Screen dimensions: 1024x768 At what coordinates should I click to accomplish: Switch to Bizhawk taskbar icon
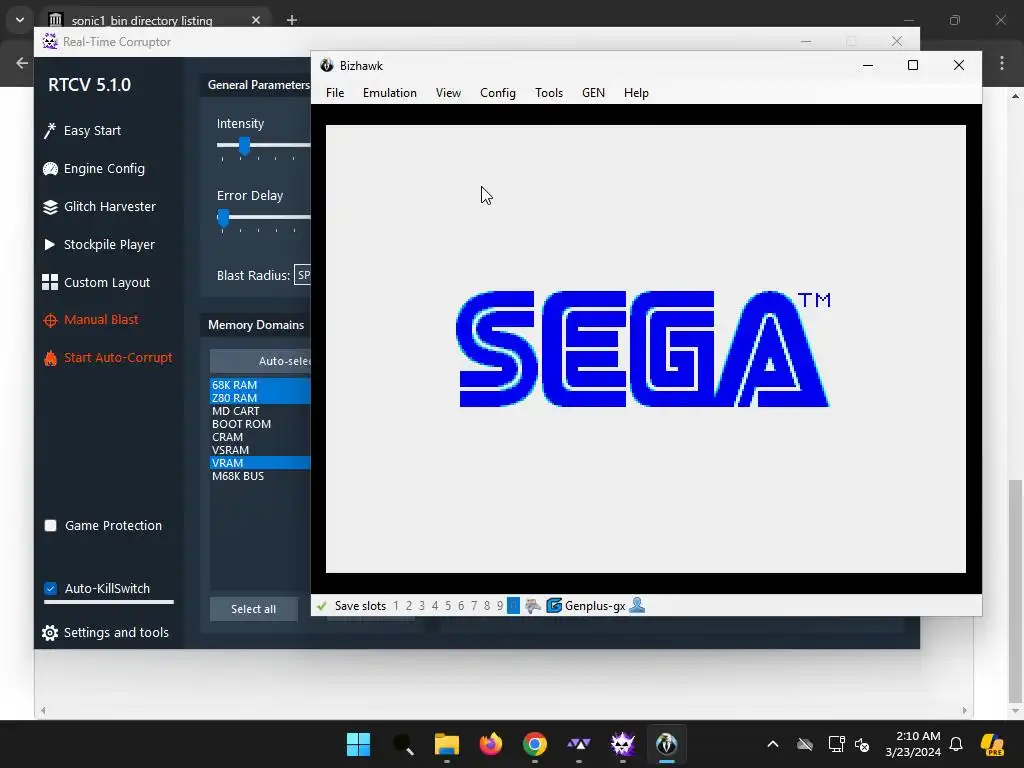(666, 744)
